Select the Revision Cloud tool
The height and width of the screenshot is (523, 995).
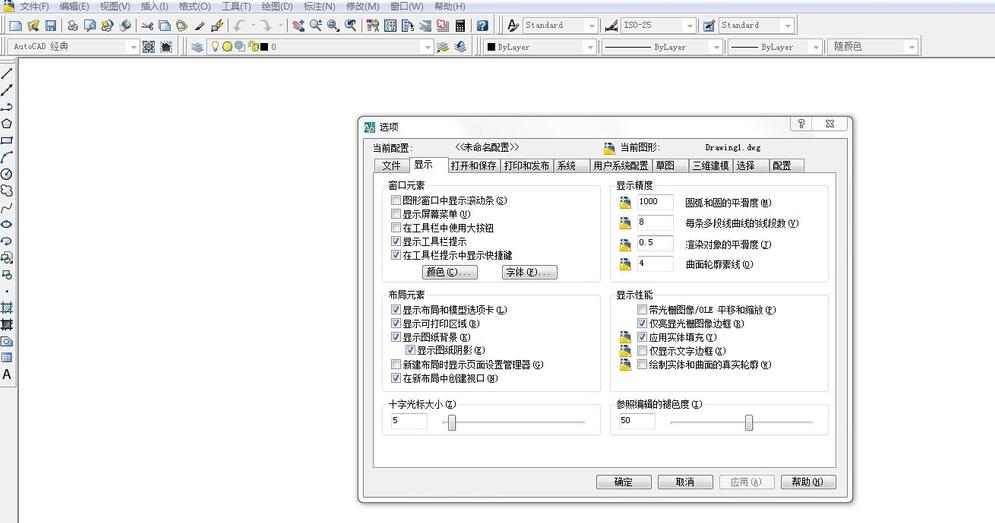pyautogui.click(x=6, y=190)
